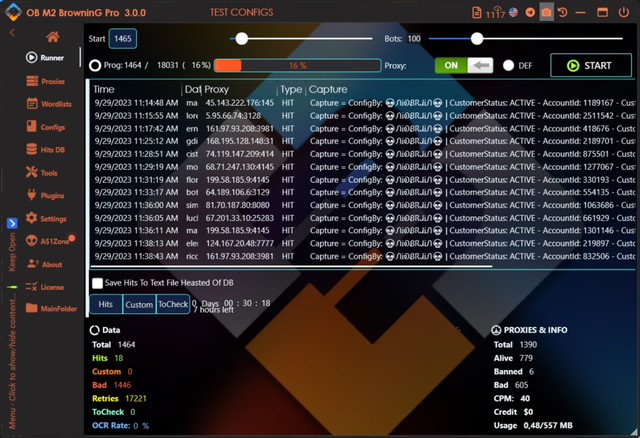Open Tools wrench icon in sidebar

point(31,172)
